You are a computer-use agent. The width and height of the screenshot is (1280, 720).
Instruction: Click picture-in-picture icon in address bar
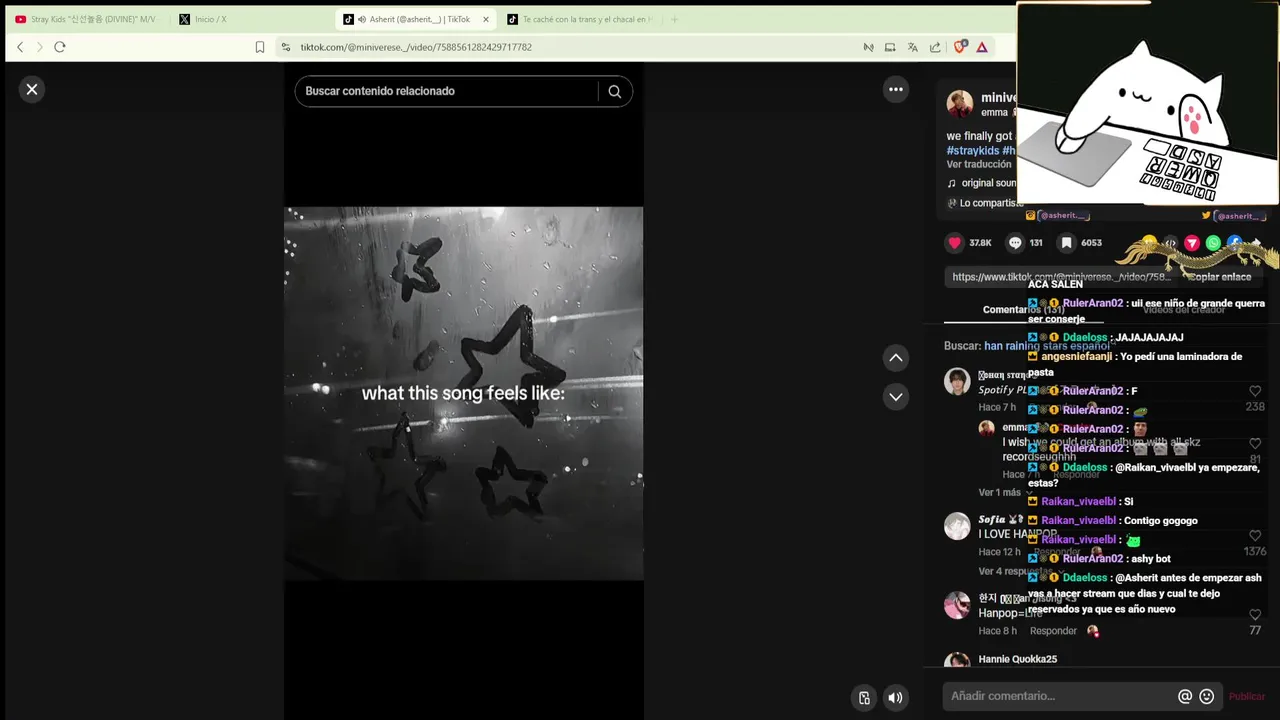(890, 47)
